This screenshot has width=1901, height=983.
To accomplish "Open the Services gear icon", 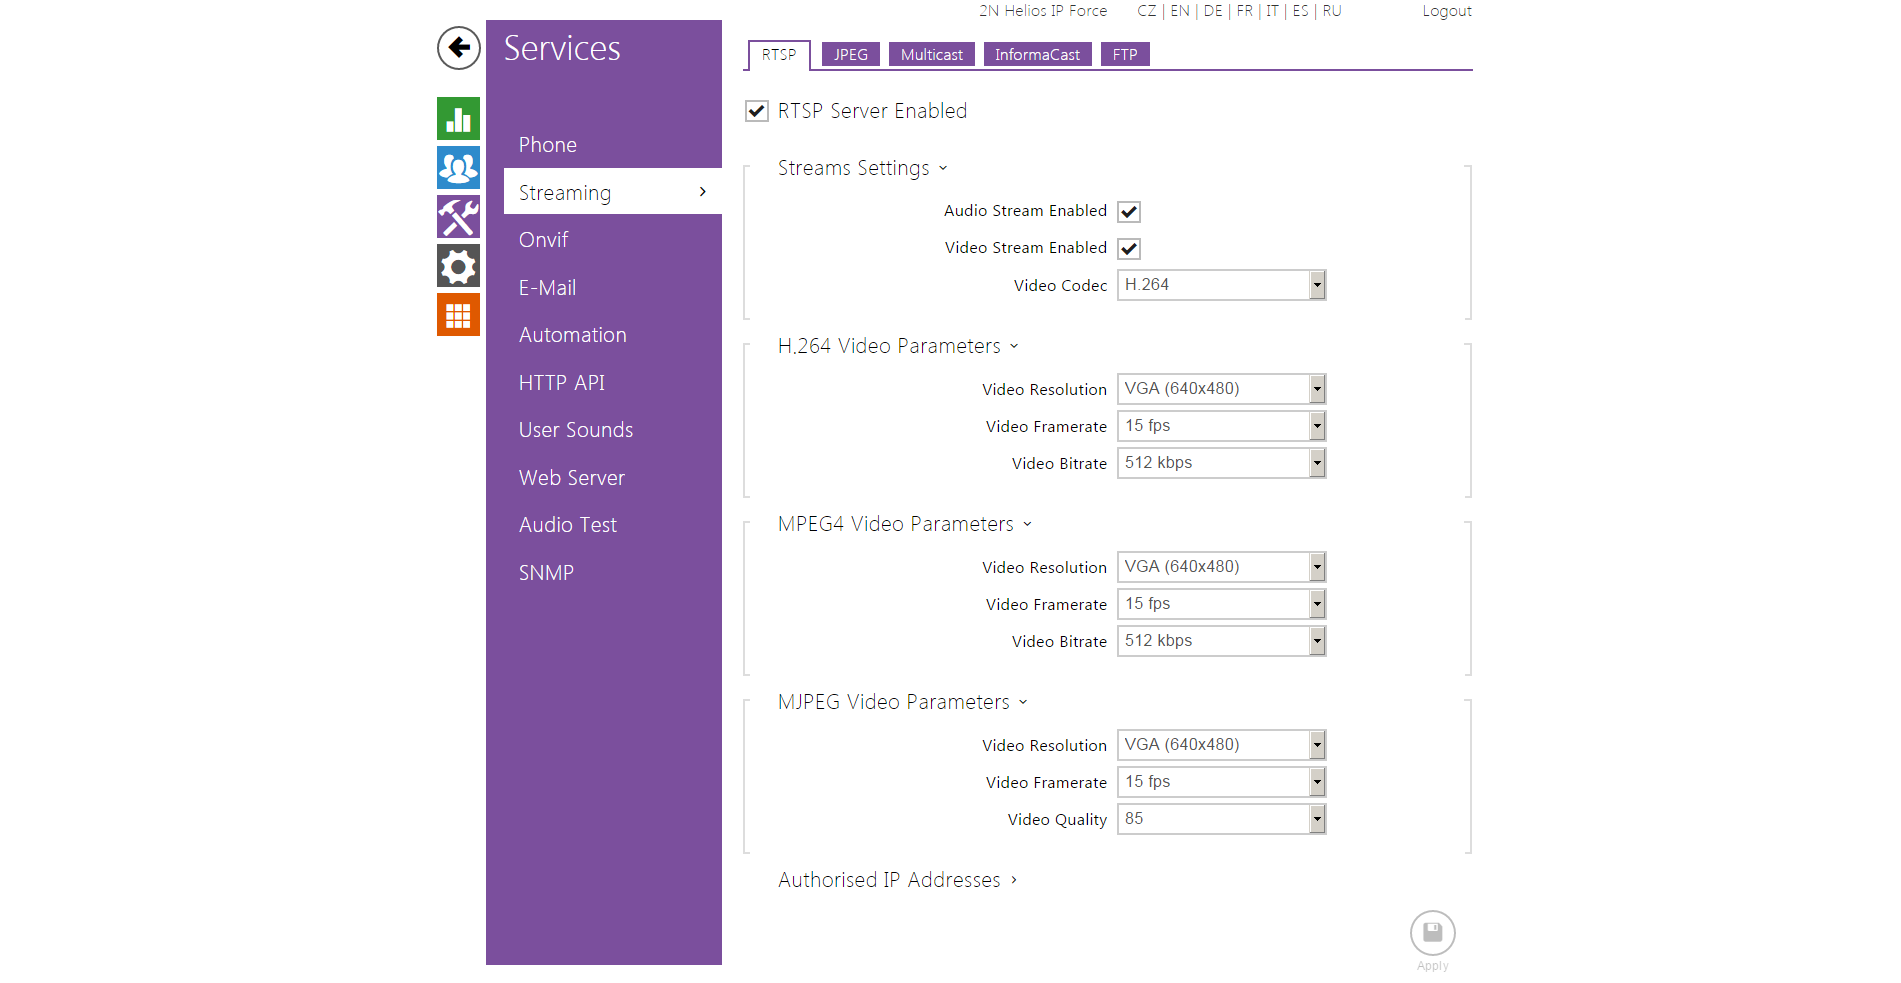I will click(458, 266).
